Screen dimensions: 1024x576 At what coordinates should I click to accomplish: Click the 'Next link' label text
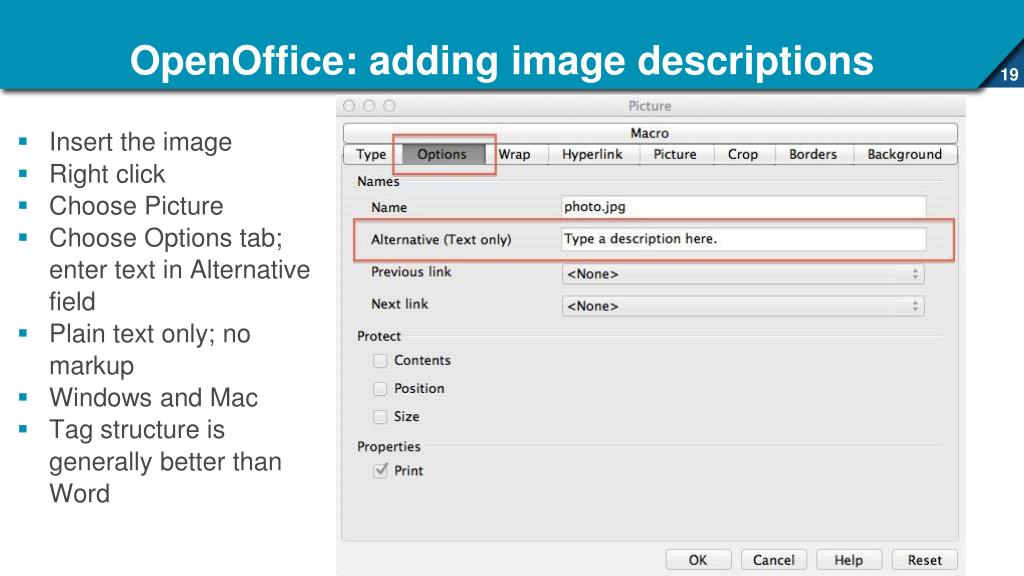(400, 304)
